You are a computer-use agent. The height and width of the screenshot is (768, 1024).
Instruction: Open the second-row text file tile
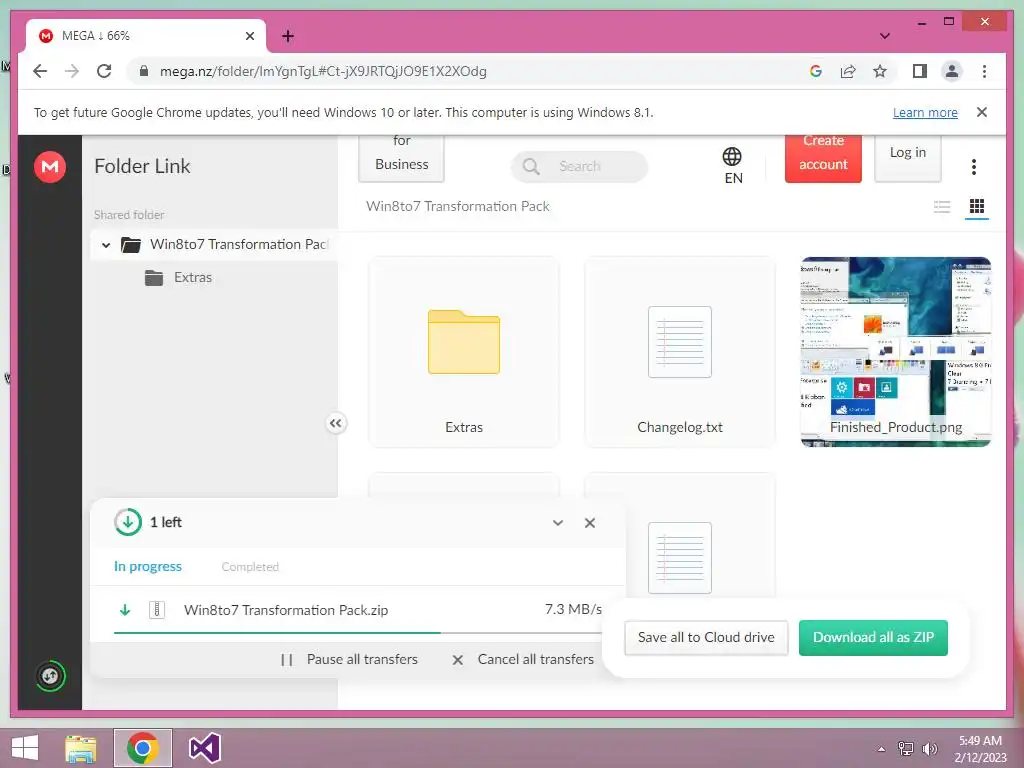tap(680, 536)
